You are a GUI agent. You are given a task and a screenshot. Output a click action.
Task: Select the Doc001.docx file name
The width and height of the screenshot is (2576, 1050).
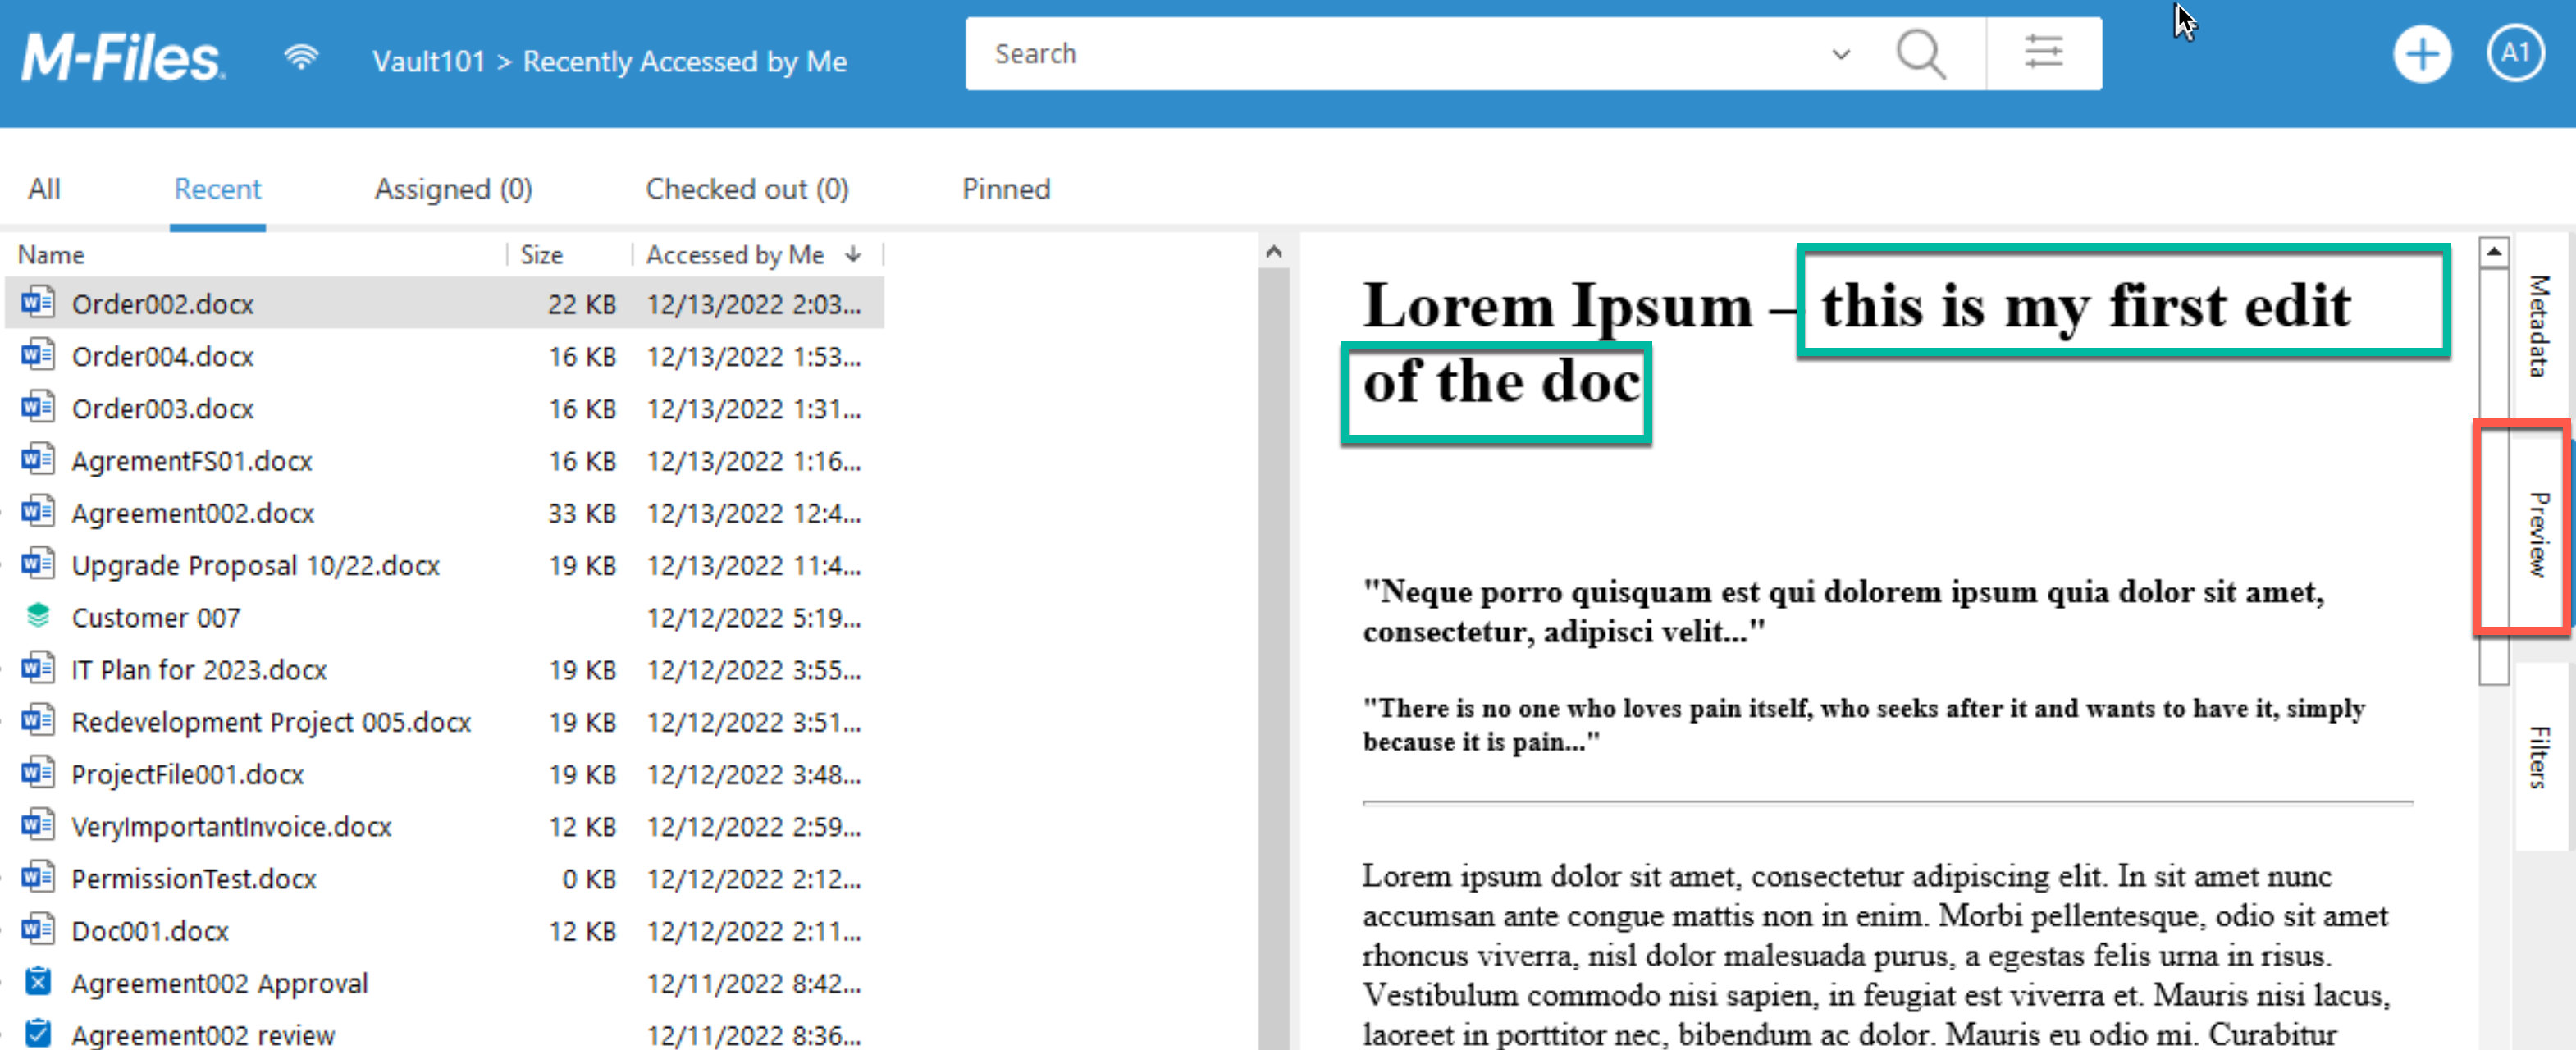tap(150, 930)
